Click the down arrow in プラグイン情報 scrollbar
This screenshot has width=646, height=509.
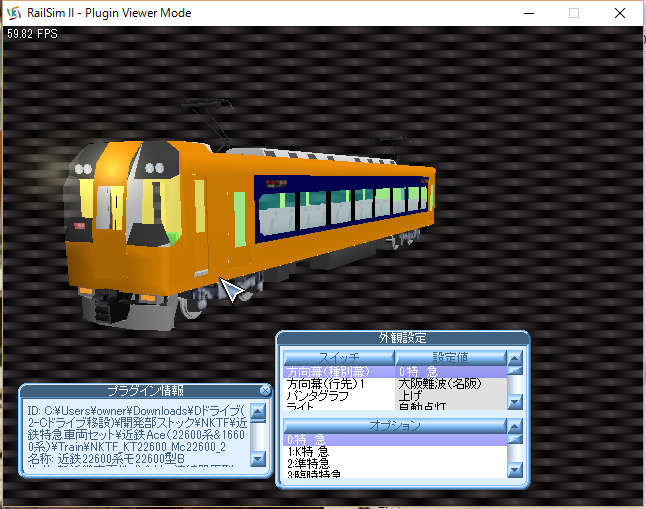click(x=258, y=458)
